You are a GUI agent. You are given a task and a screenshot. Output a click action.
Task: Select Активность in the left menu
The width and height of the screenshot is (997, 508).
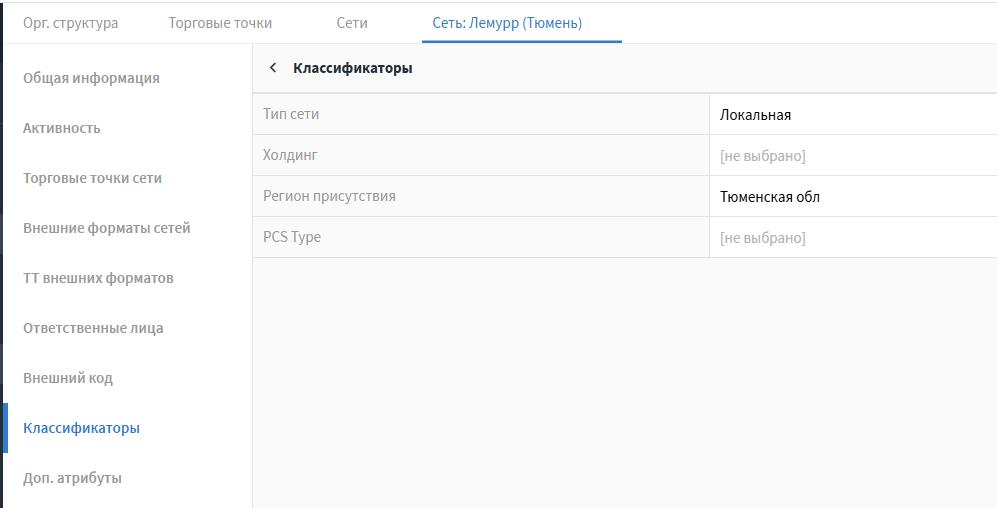point(62,128)
